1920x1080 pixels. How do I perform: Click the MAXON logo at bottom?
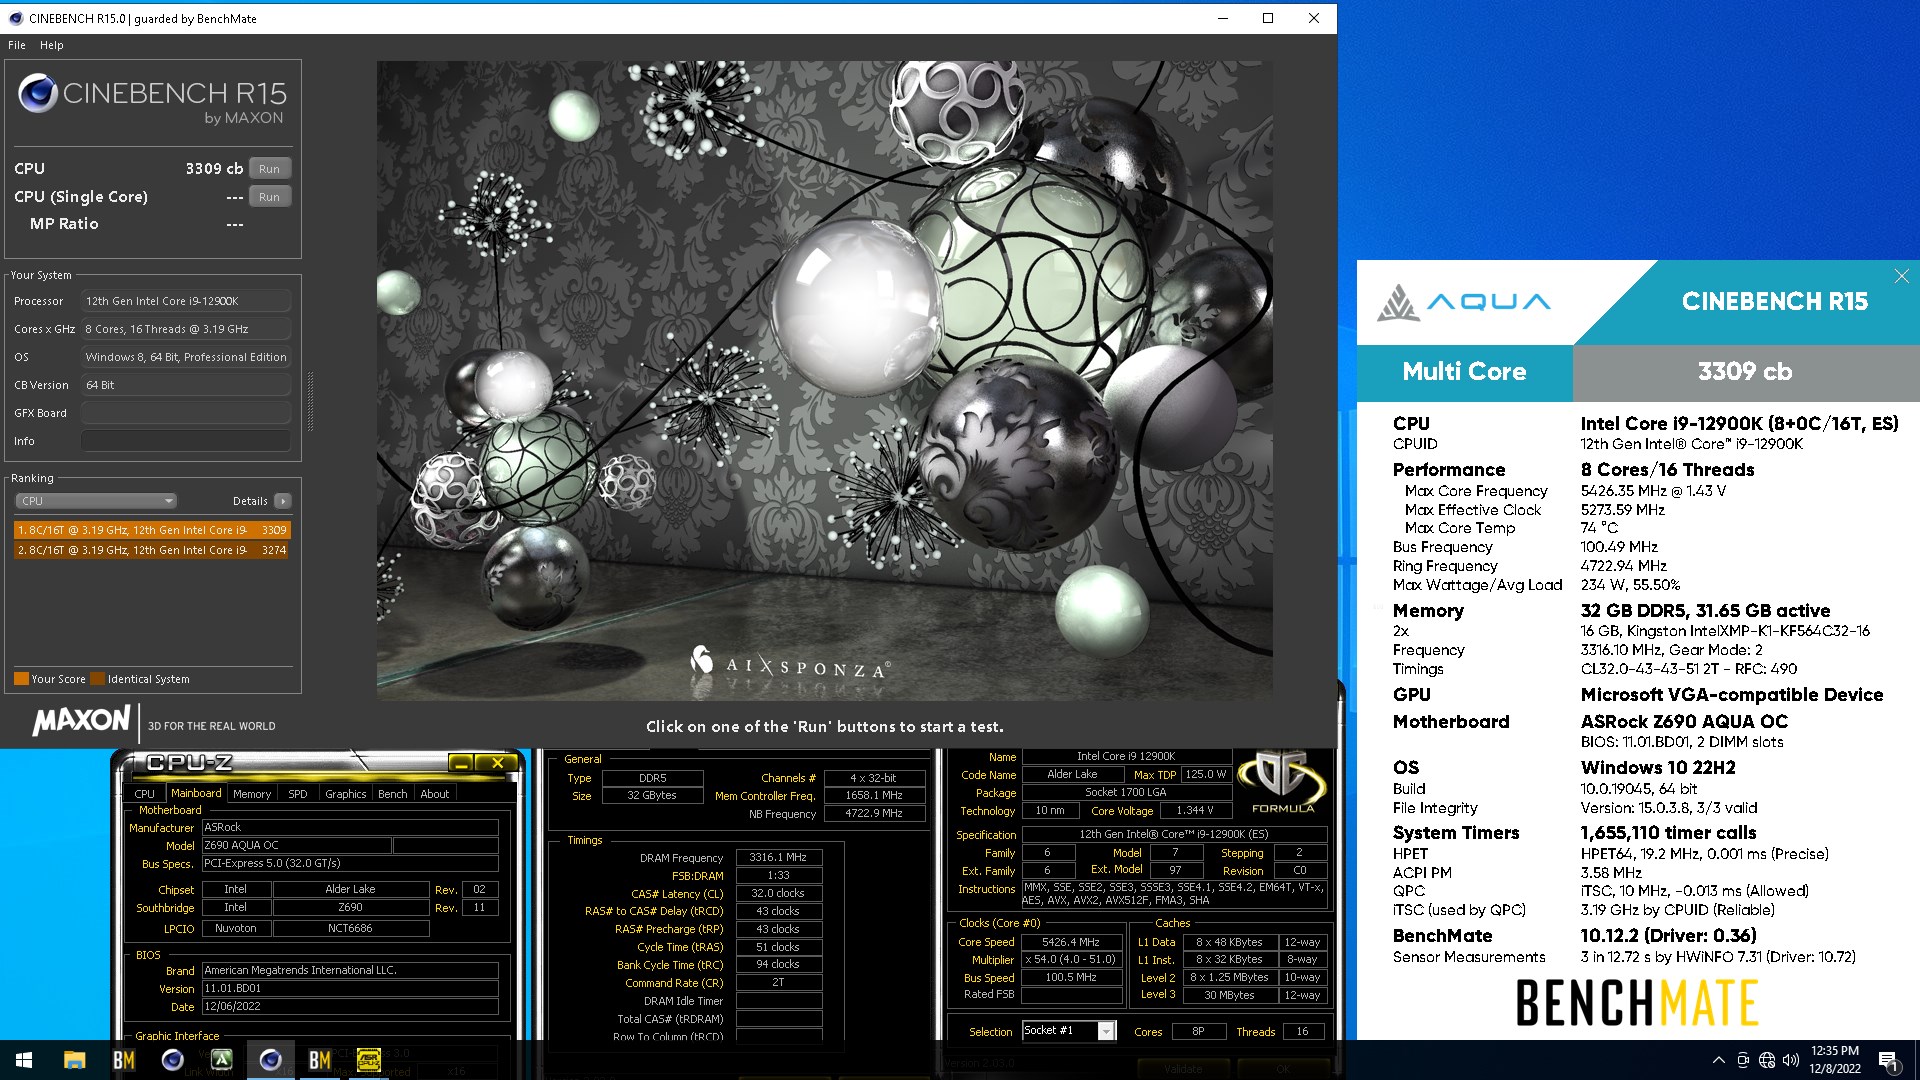point(82,721)
